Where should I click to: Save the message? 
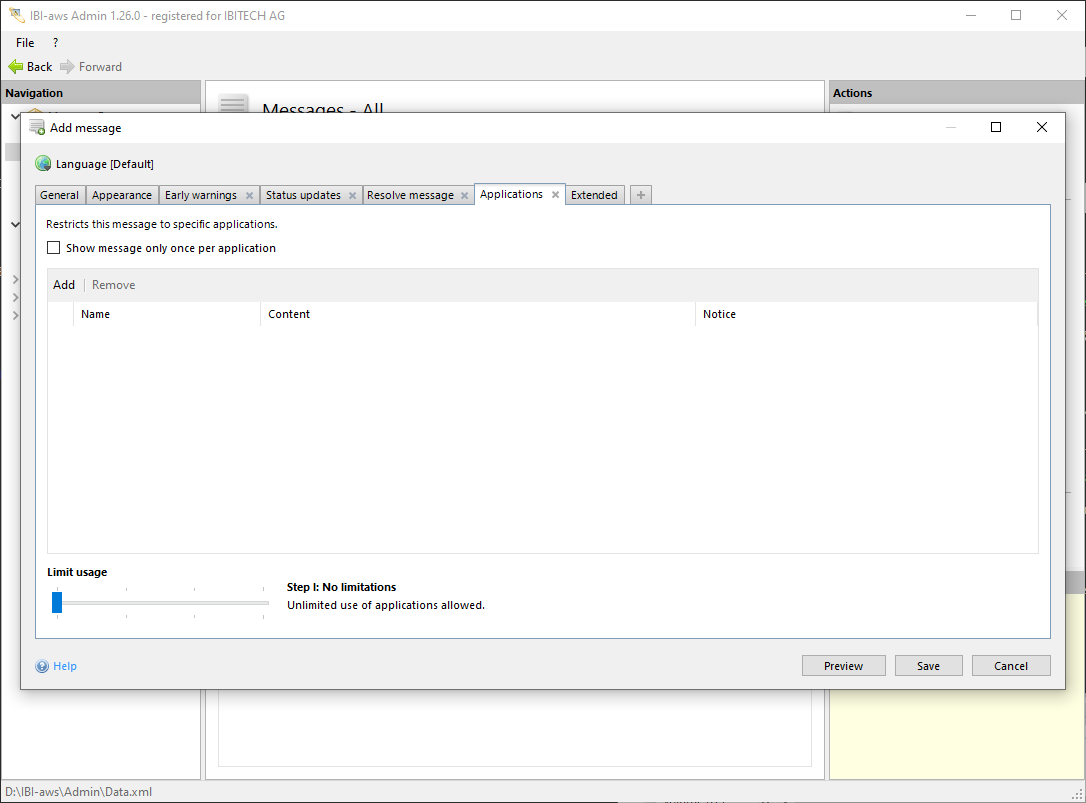pos(928,666)
